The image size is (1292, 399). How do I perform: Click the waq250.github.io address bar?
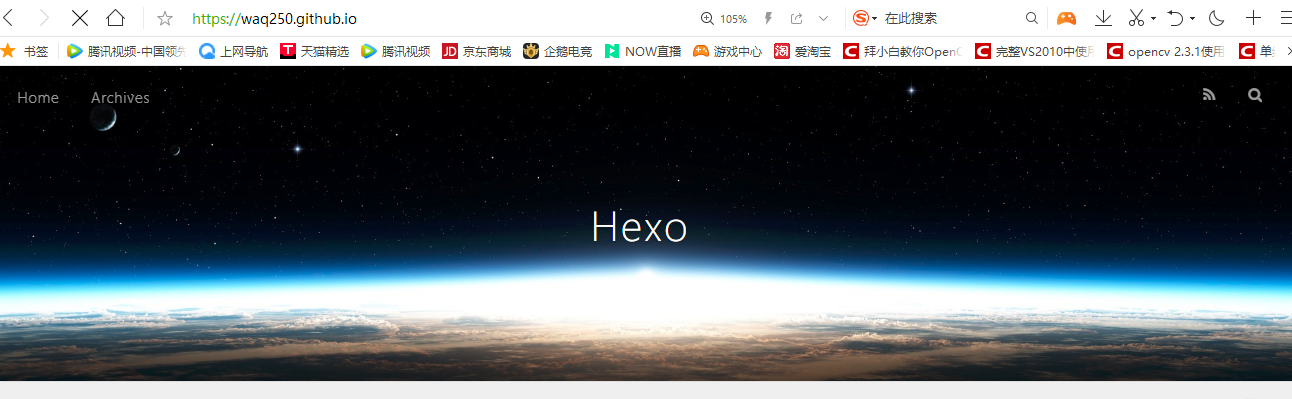pyautogui.click(x=274, y=18)
